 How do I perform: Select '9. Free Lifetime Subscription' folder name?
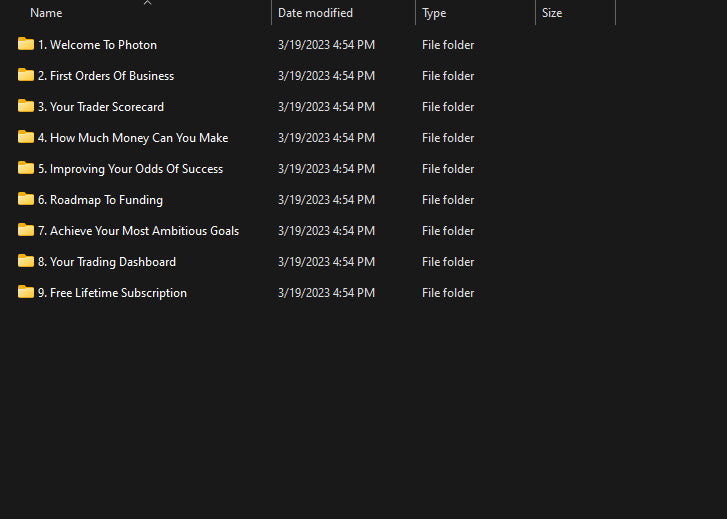[x=112, y=293]
